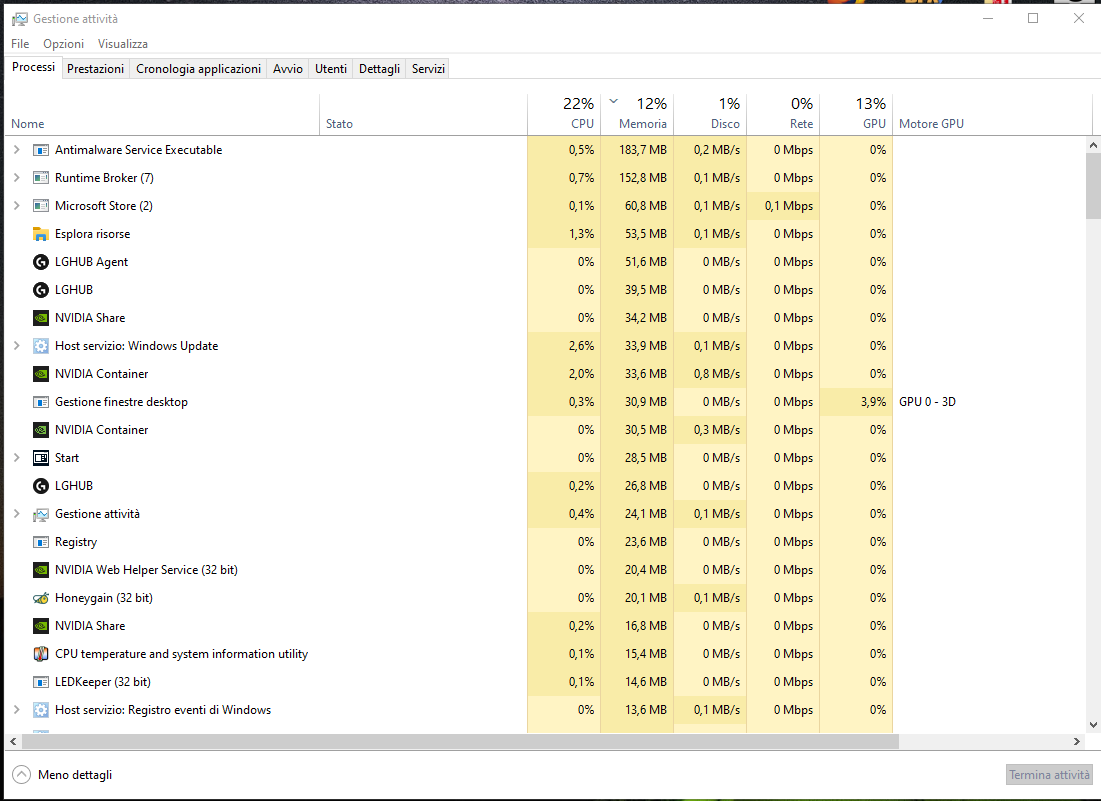This screenshot has width=1101, height=801.
Task: Click the Host servizio: Windows Update gear icon
Action: click(41, 345)
